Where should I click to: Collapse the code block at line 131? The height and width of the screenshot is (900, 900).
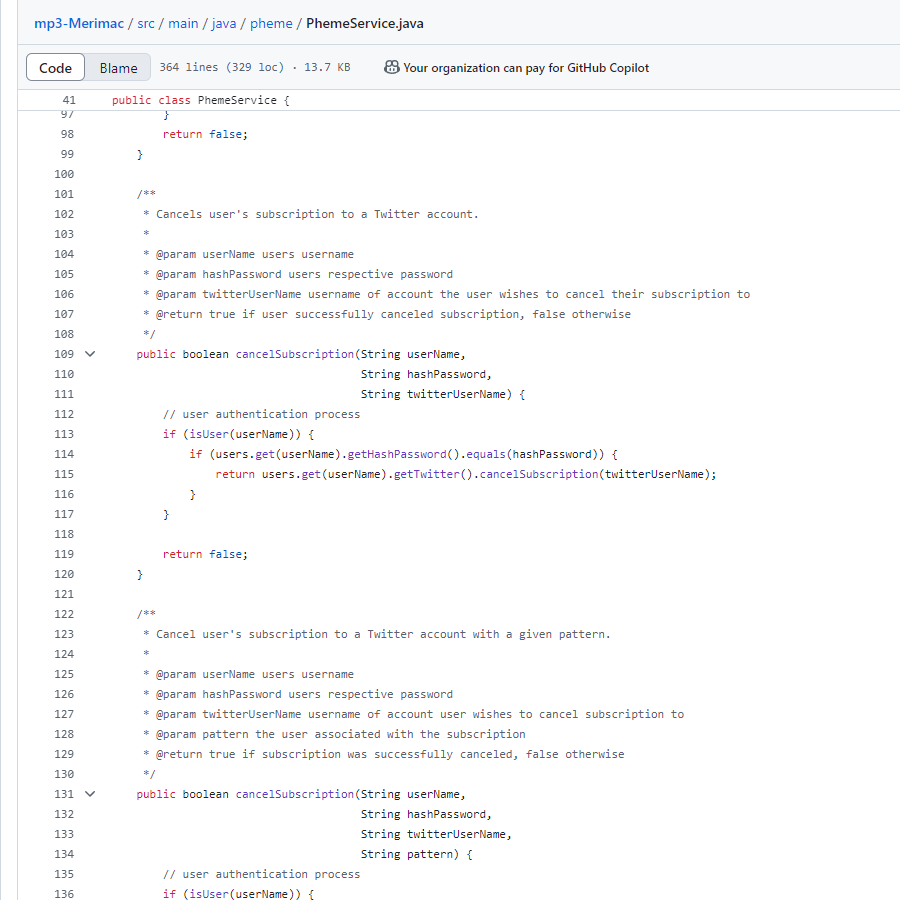coord(90,794)
